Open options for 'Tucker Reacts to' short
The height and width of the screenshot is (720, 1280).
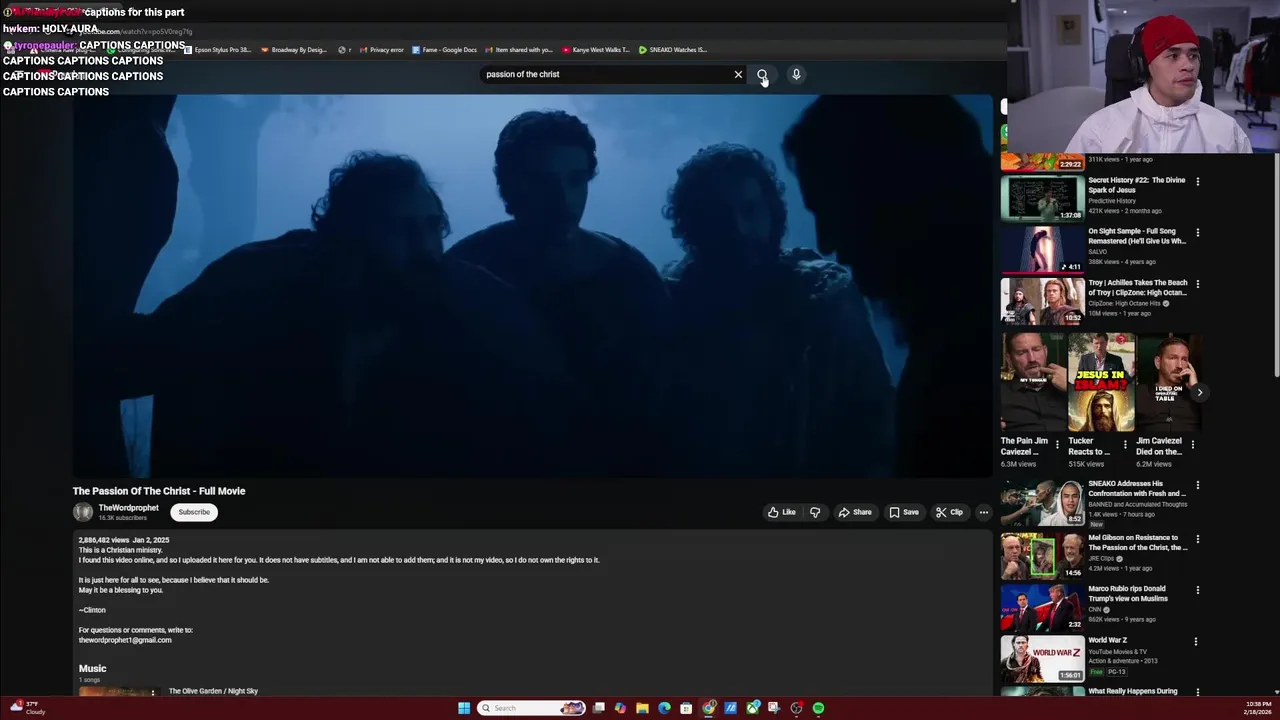point(1125,445)
